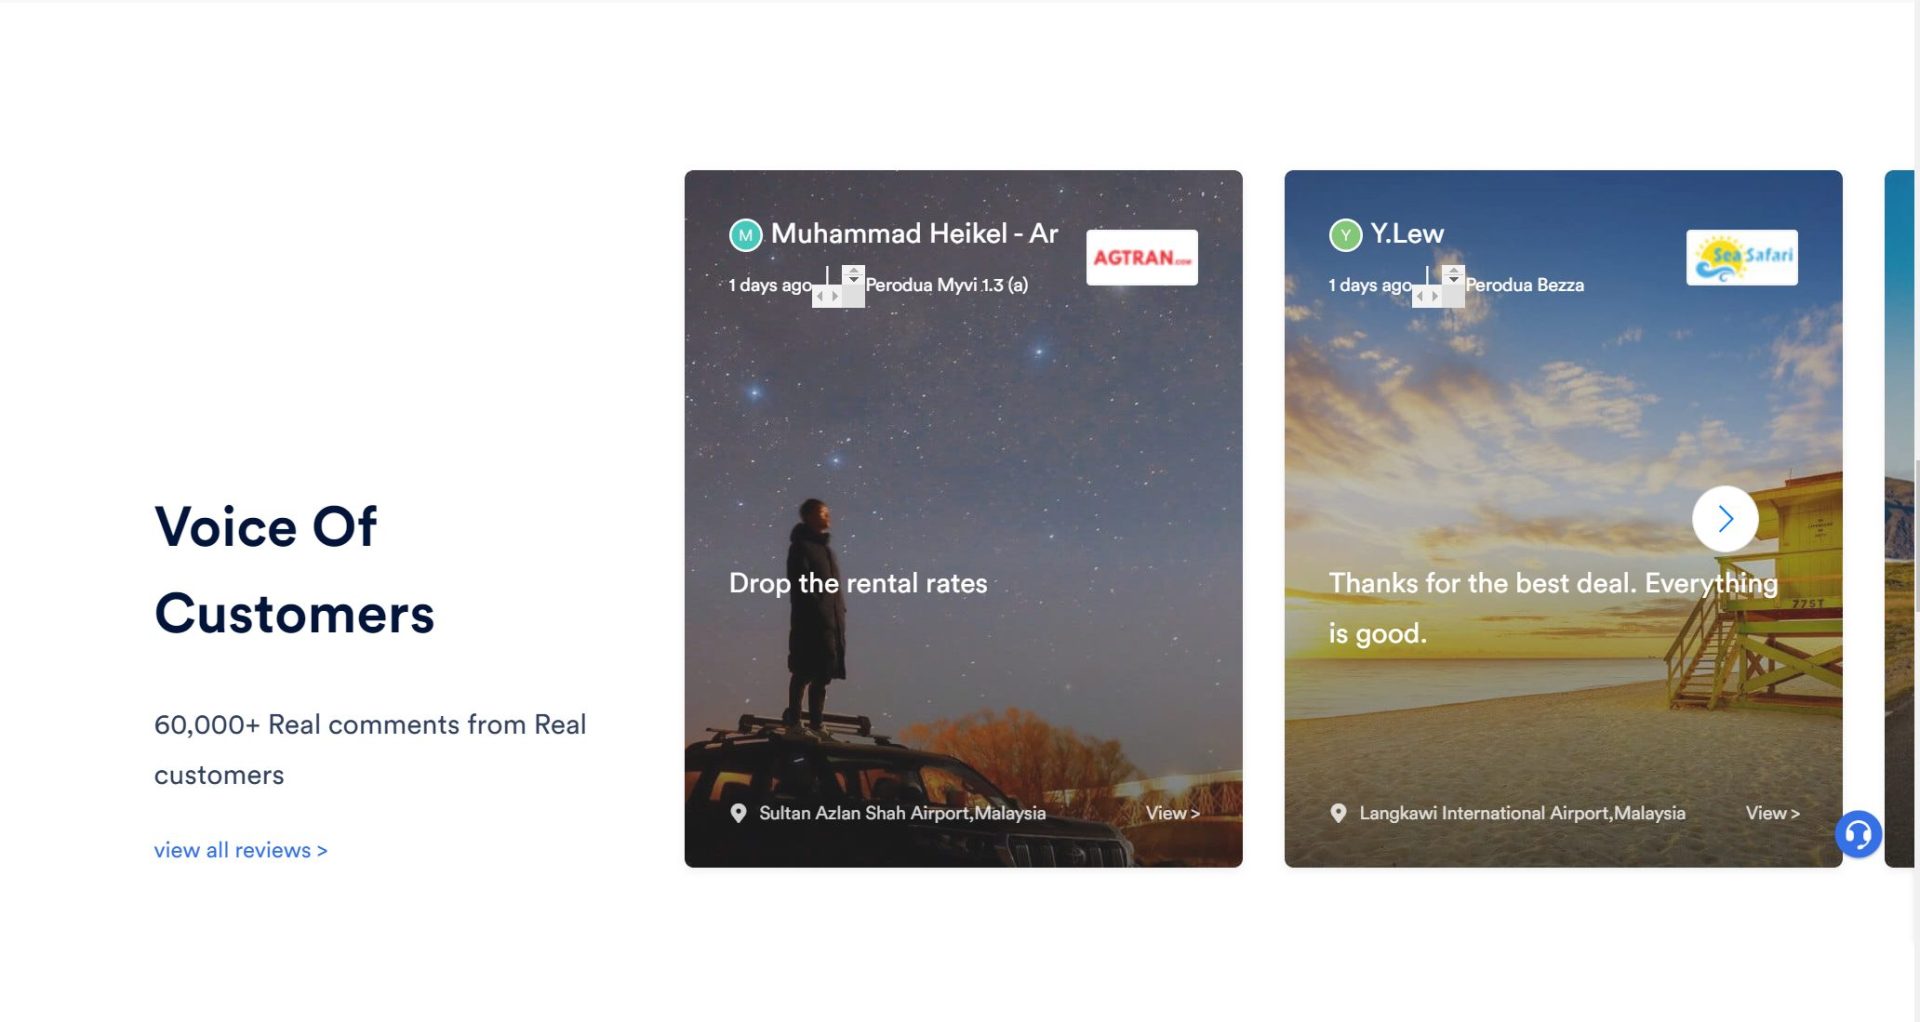
Task: Click the next review carousel arrow
Action: 1725,519
